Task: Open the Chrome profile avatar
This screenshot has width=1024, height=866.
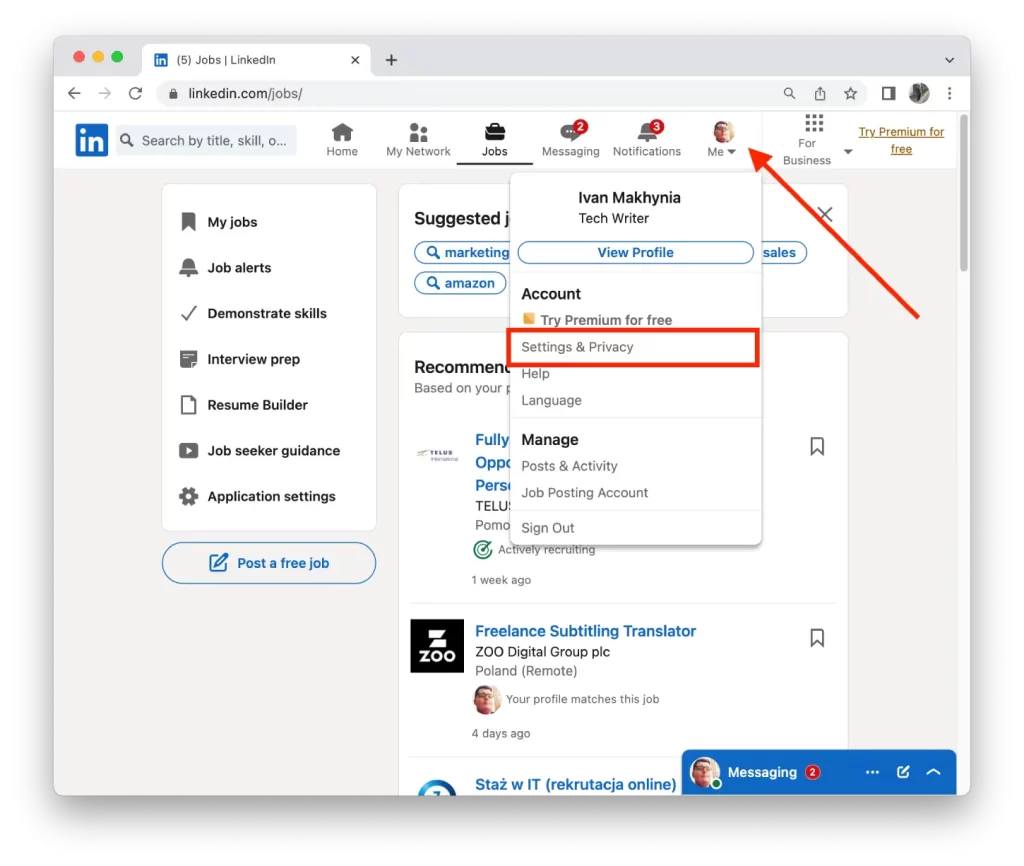Action: pyautogui.click(x=919, y=93)
